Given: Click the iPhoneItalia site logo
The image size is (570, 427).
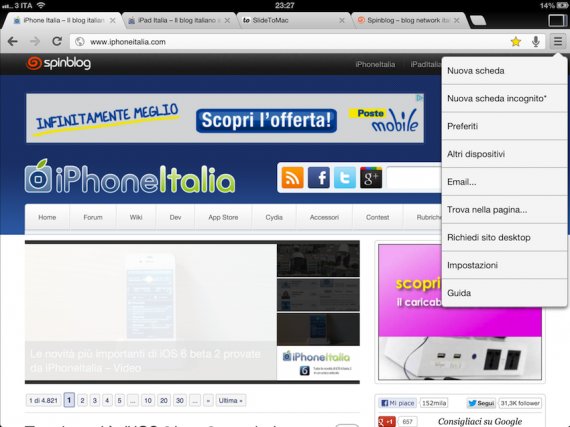Looking at the screenshot, I should click(x=130, y=177).
